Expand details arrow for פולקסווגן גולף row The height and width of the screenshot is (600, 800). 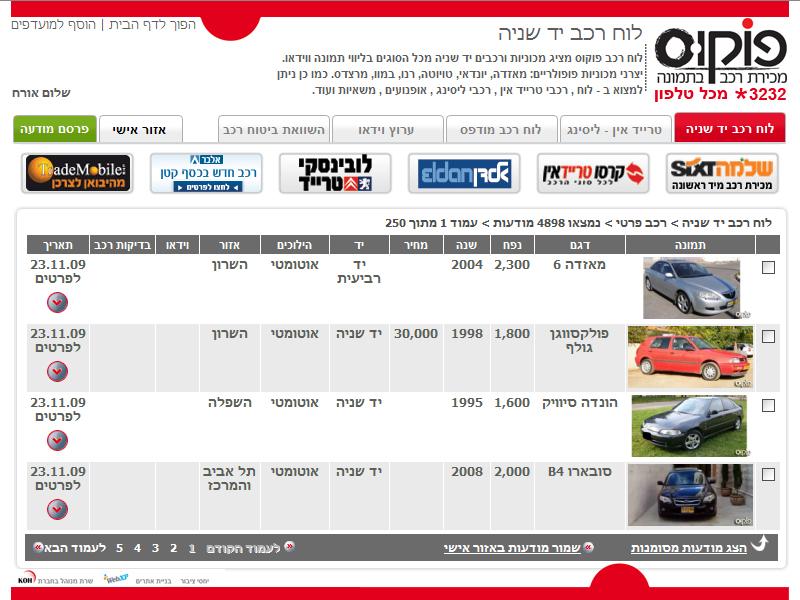[57, 371]
